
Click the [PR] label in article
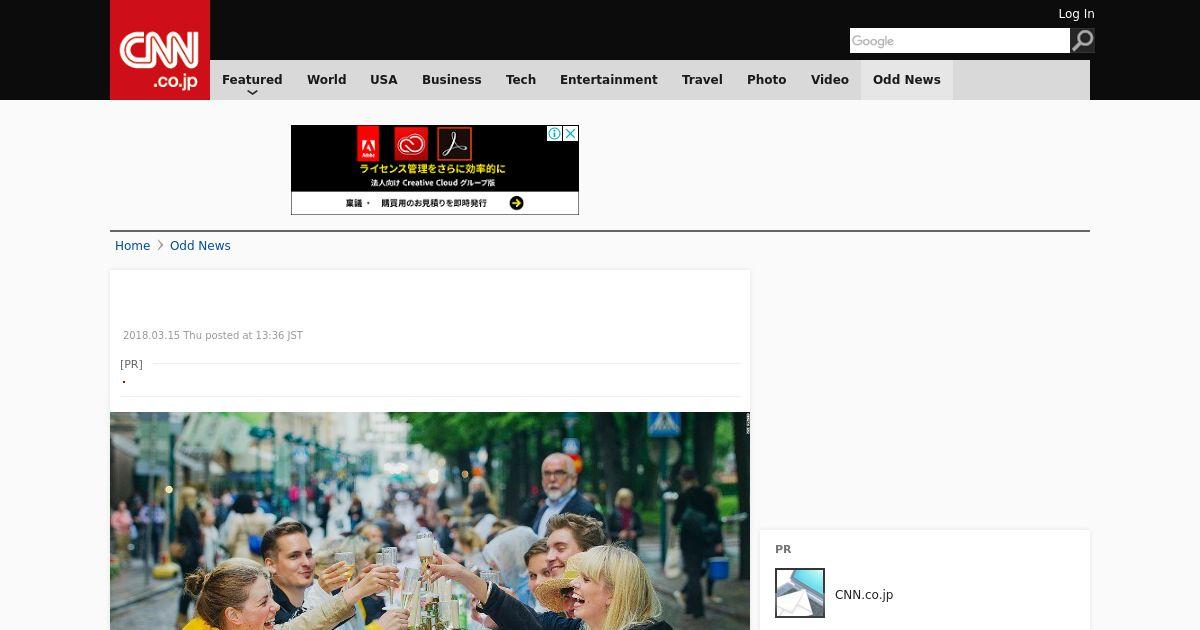pos(131,364)
